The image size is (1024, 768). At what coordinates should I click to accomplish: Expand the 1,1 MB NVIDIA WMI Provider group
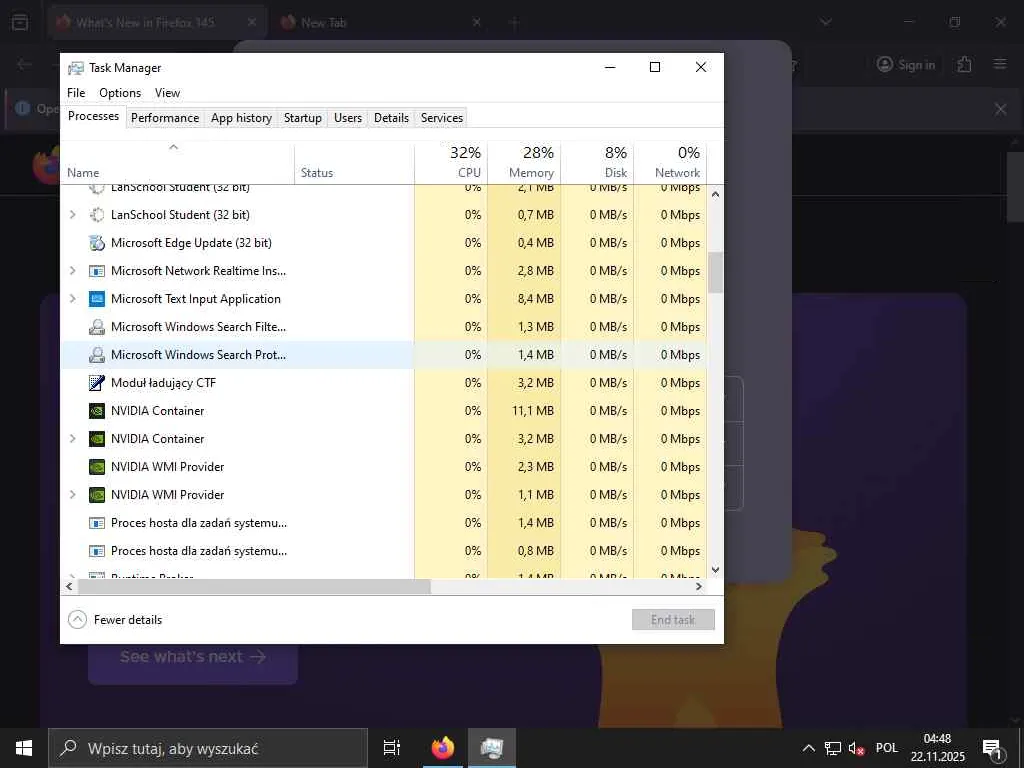(x=72, y=495)
